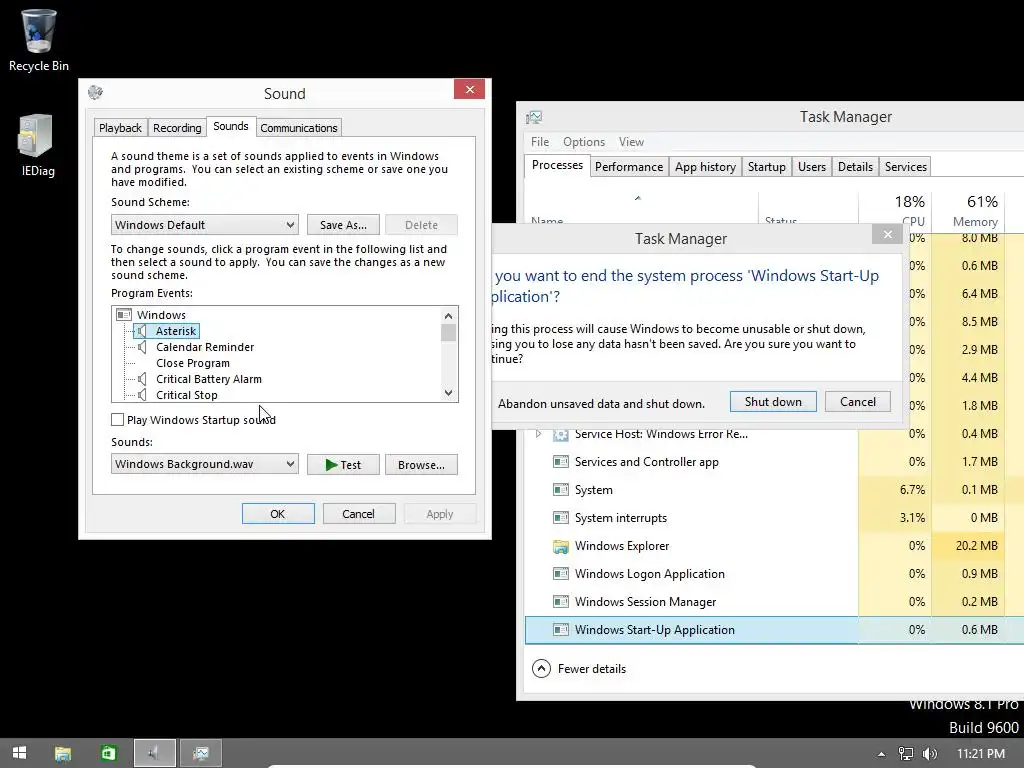Viewport: 1024px width, 768px height.
Task: Switch to the Recording tab
Action: pyautogui.click(x=177, y=128)
